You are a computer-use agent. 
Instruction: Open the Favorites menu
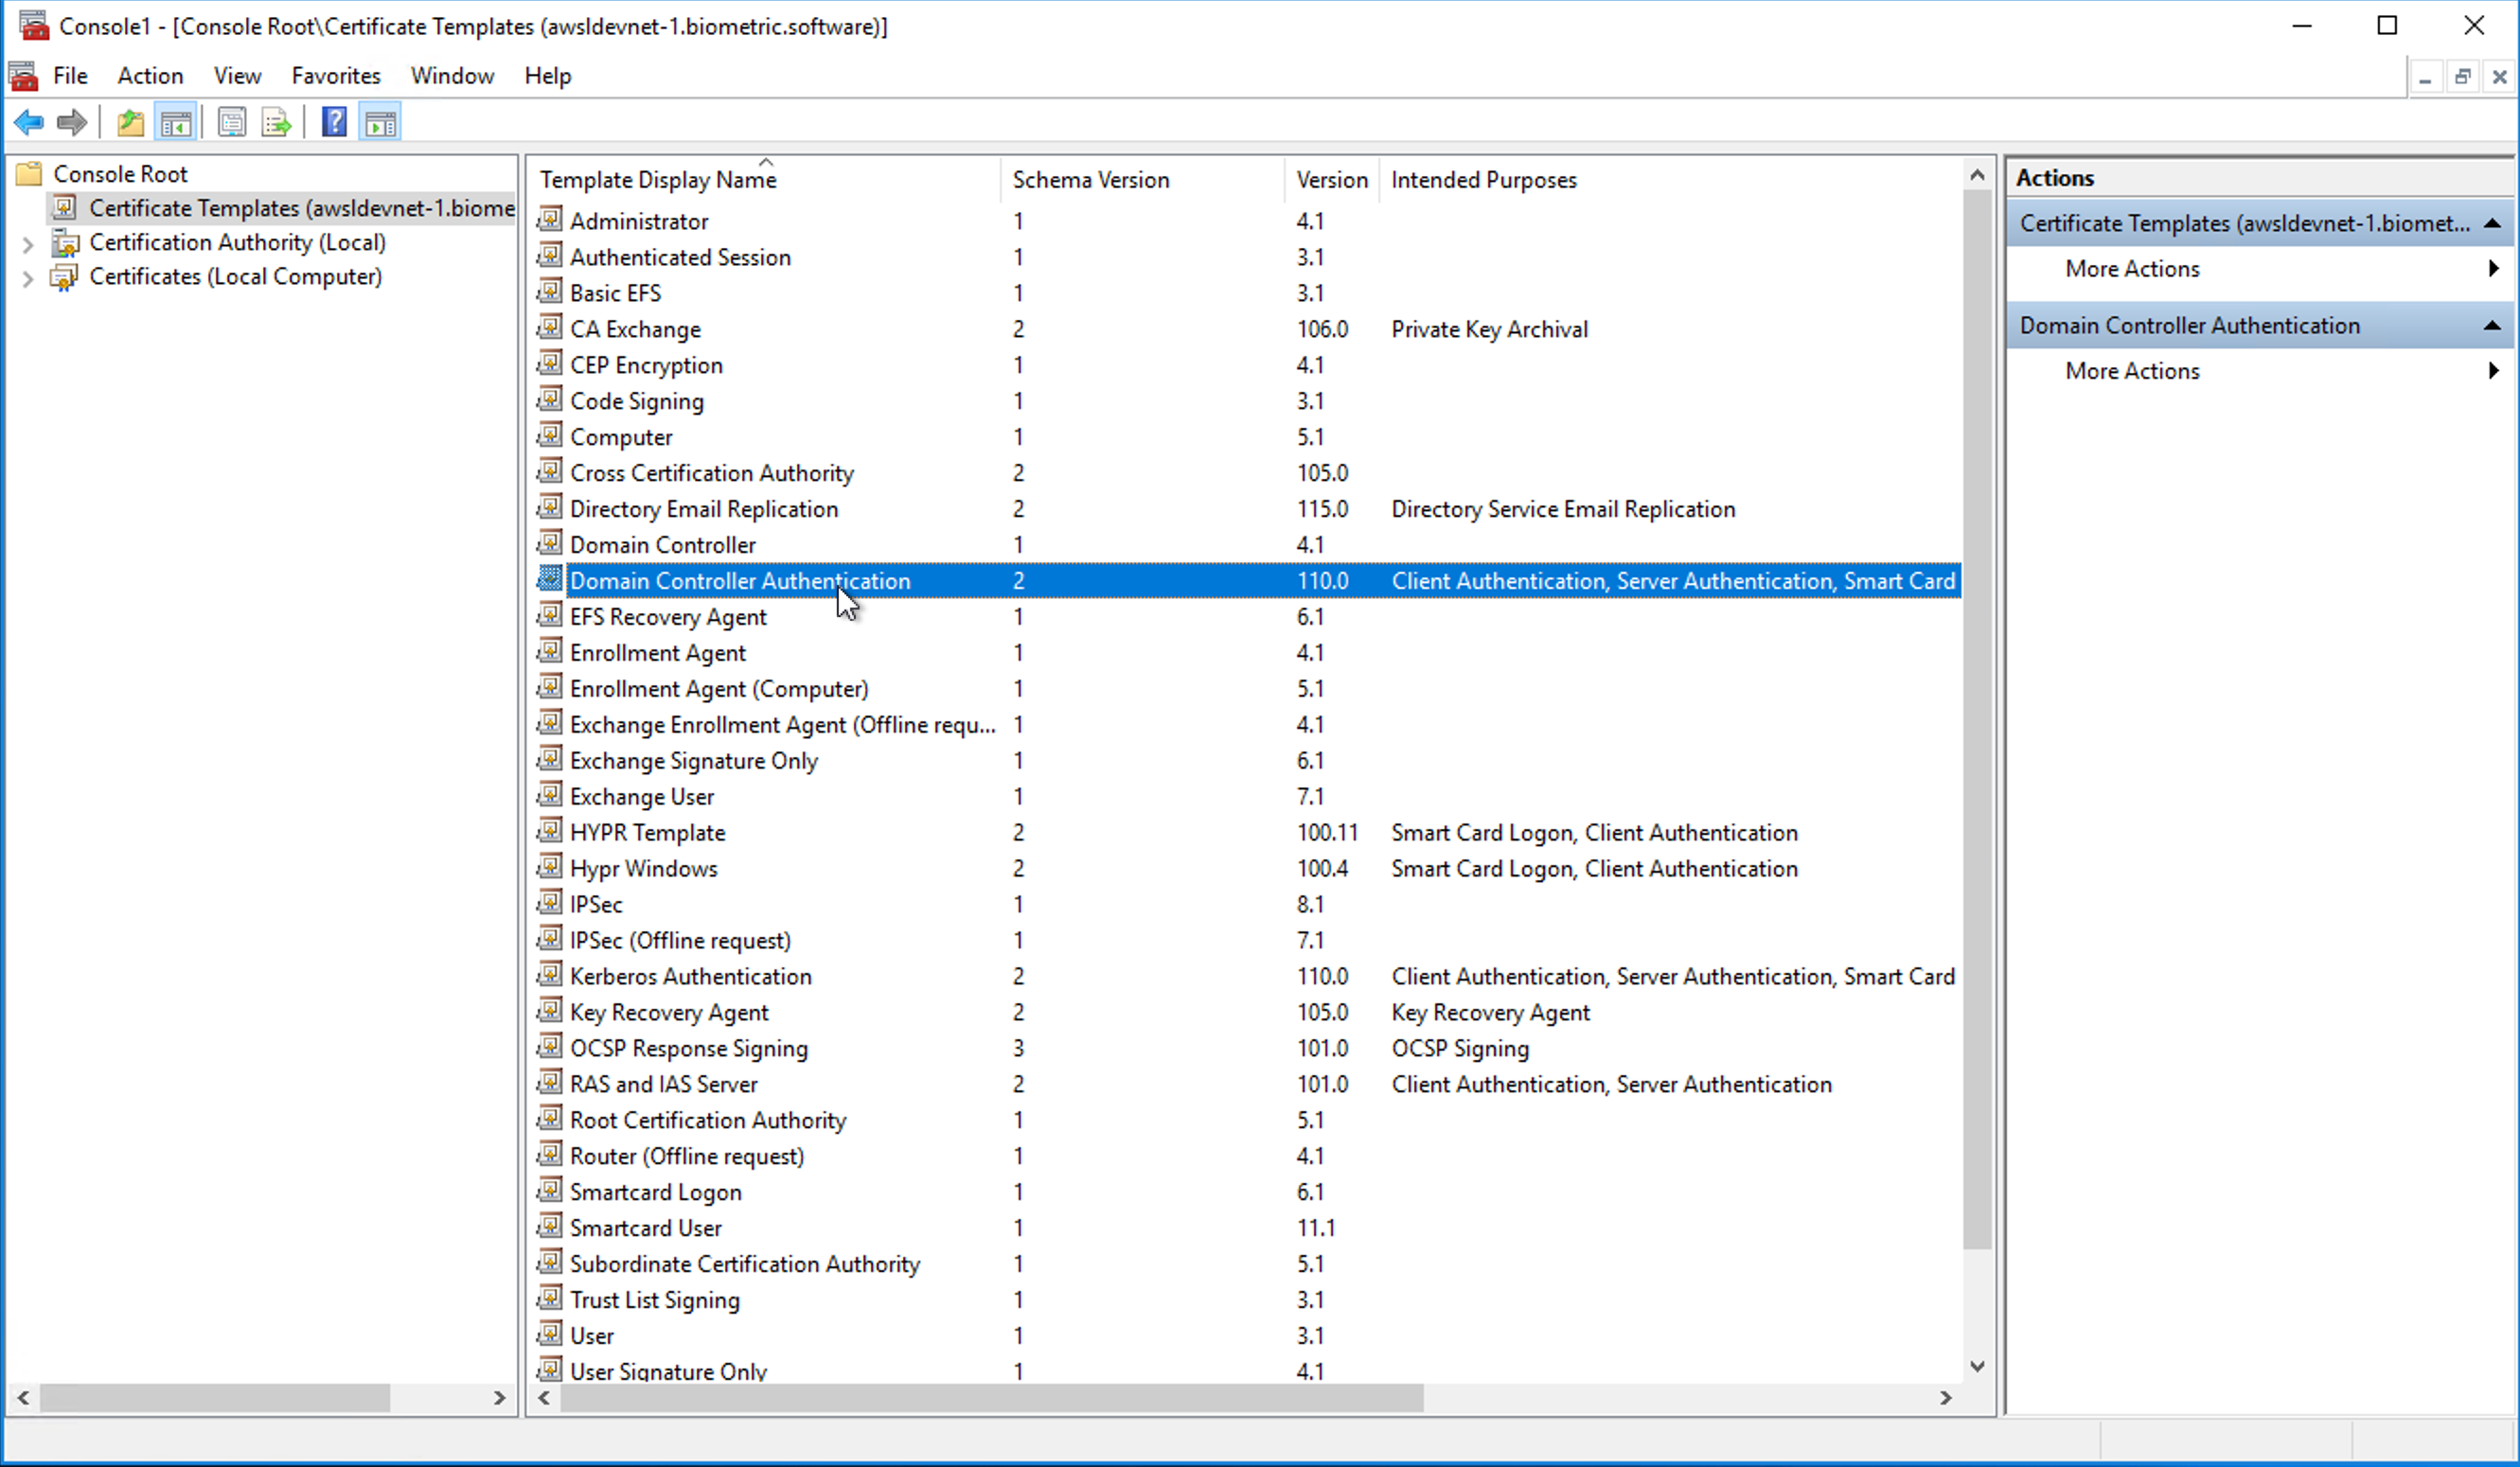coord(336,76)
